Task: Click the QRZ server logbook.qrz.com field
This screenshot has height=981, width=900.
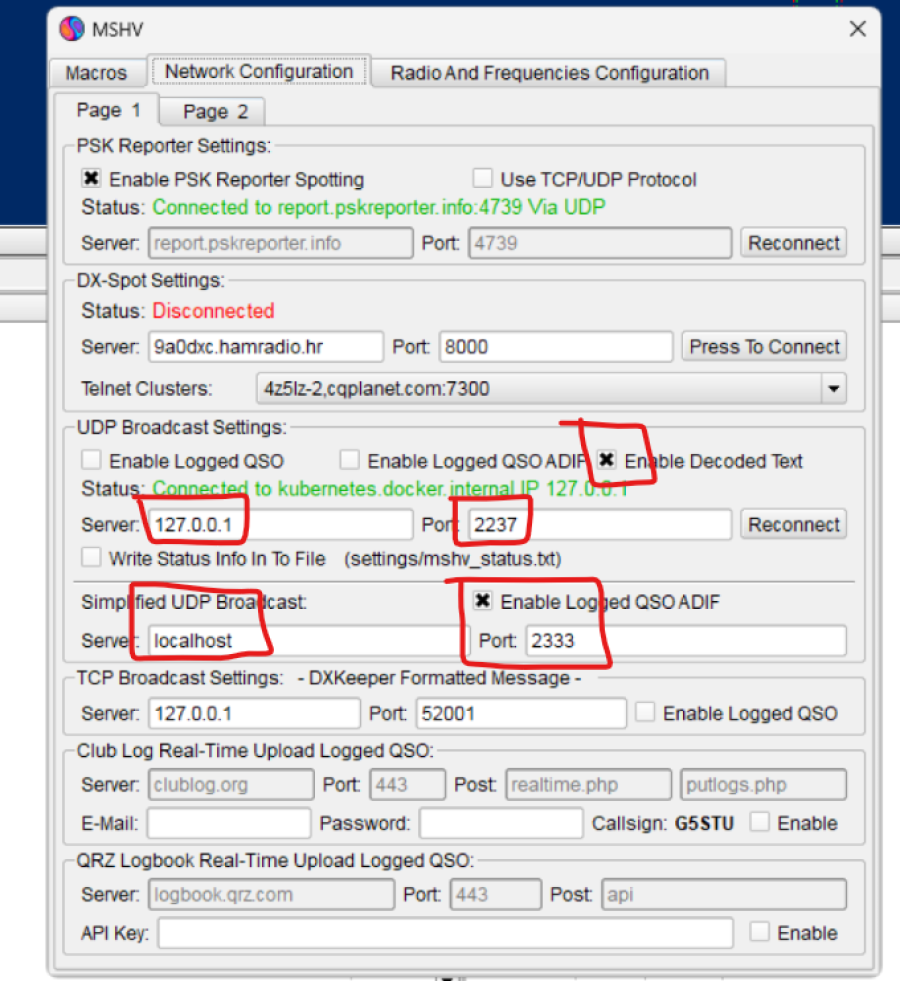Action: [x=271, y=895]
